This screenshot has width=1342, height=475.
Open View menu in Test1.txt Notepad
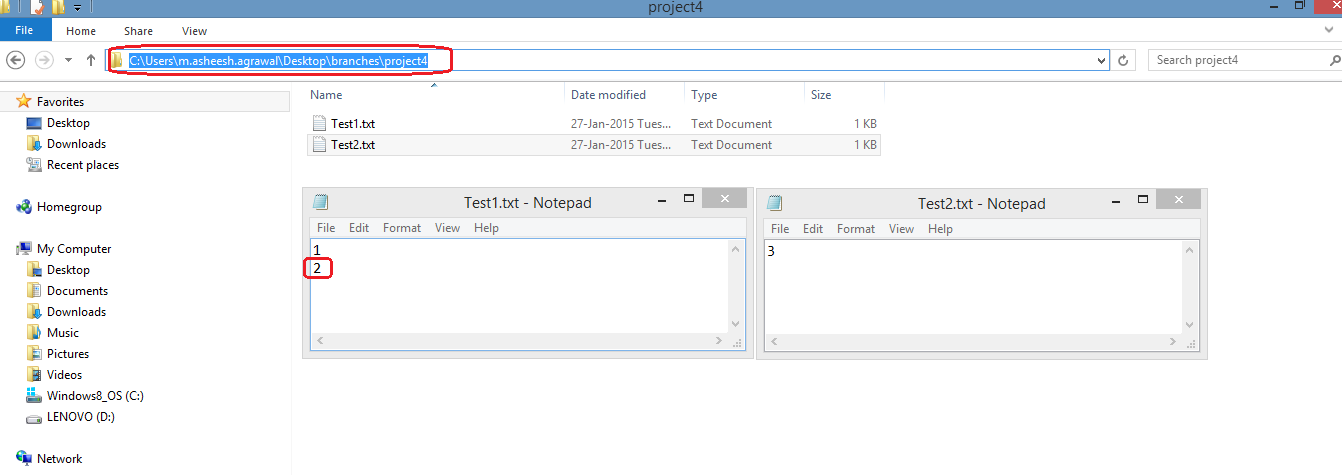(x=447, y=228)
